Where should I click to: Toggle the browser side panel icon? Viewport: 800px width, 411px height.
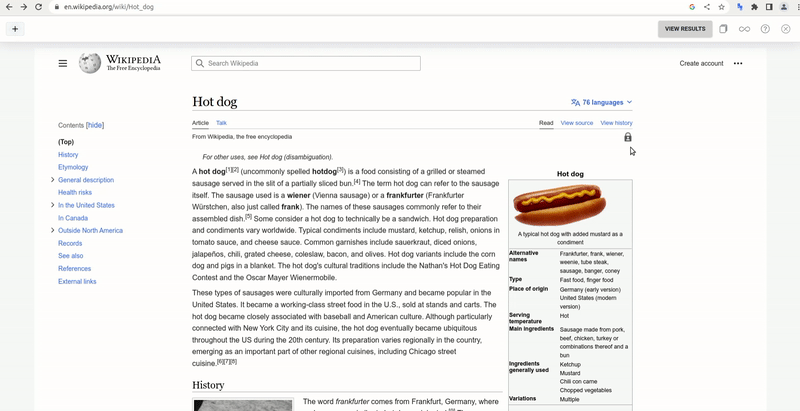[769, 7]
